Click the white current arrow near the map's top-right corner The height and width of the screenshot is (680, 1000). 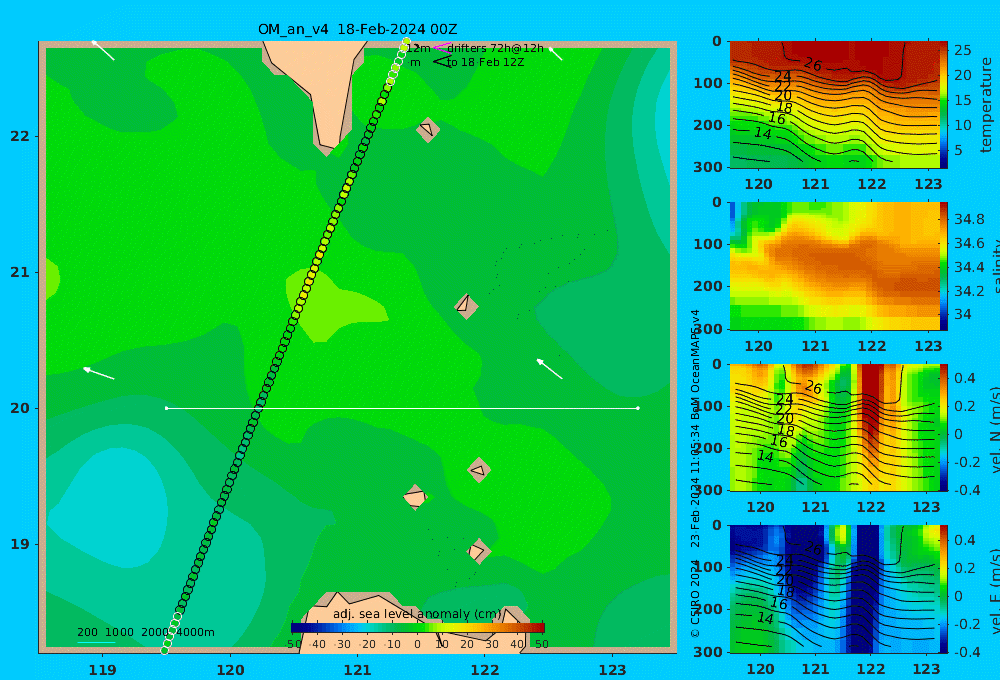(555, 54)
